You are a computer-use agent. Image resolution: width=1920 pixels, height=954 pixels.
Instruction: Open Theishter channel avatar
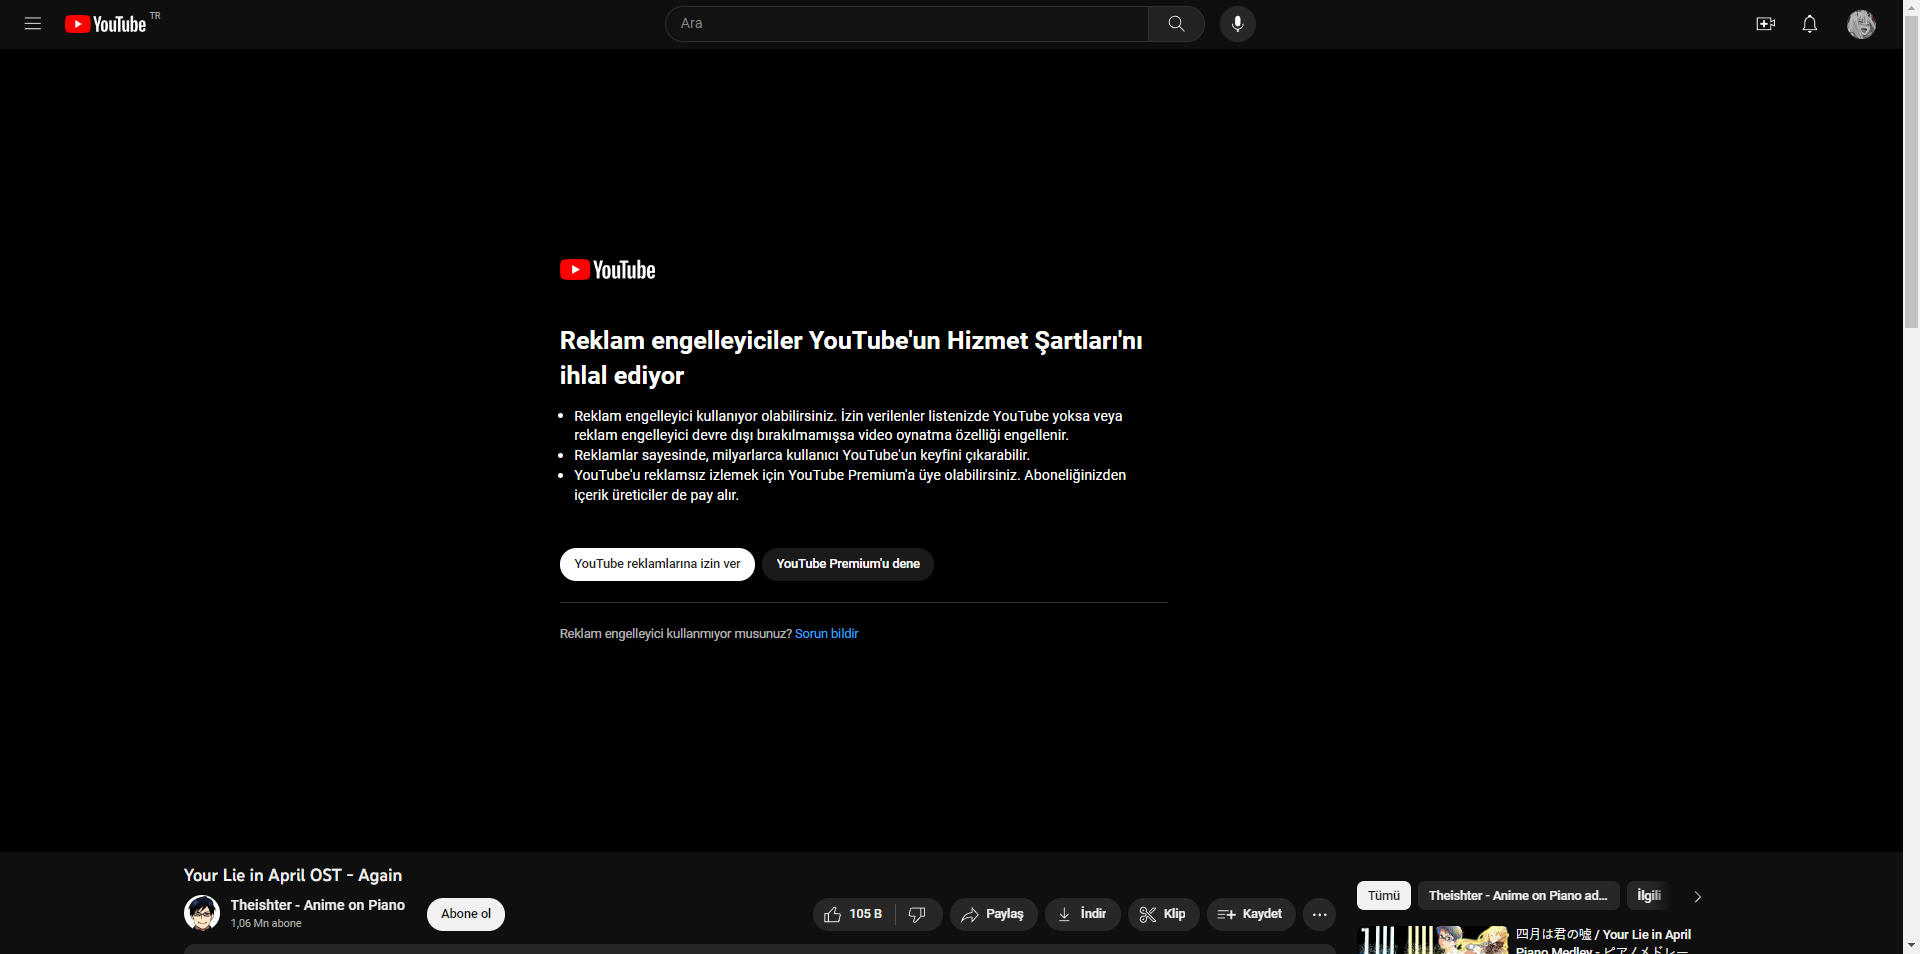point(202,913)
